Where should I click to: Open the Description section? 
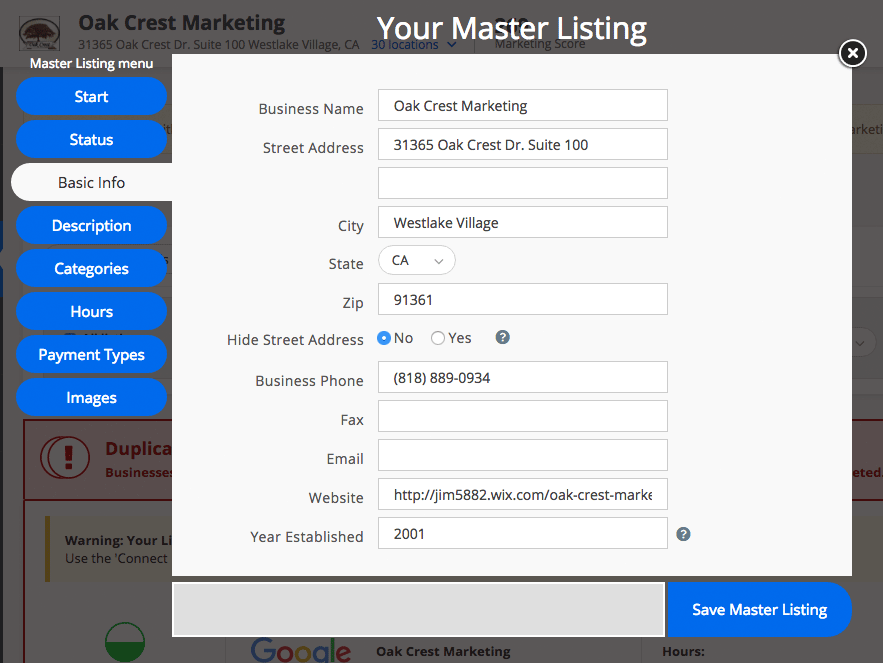[91, 225]
